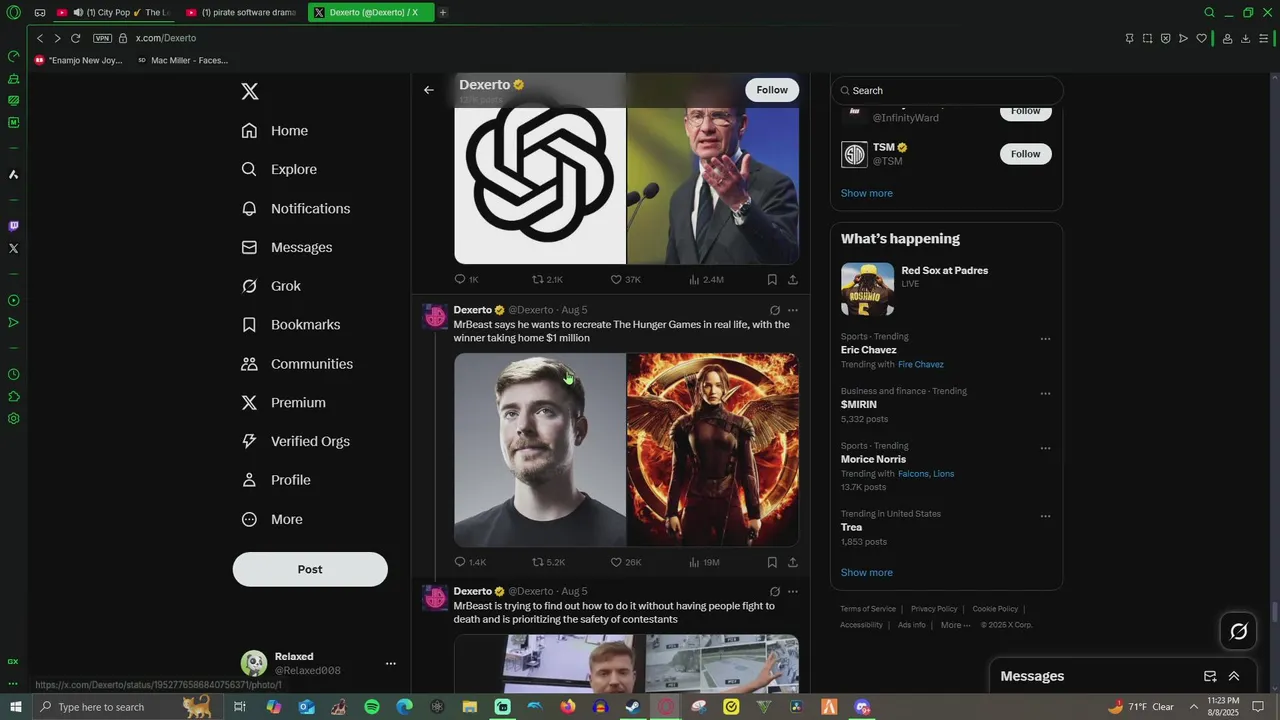This screenshot has width=1280, height=720.
Task: Switch to the pirate software drama tab
Action: pos(241,12)
